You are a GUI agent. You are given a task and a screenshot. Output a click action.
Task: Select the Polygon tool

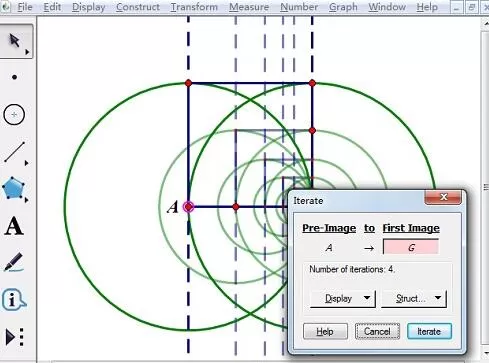[x=14, y=189]
